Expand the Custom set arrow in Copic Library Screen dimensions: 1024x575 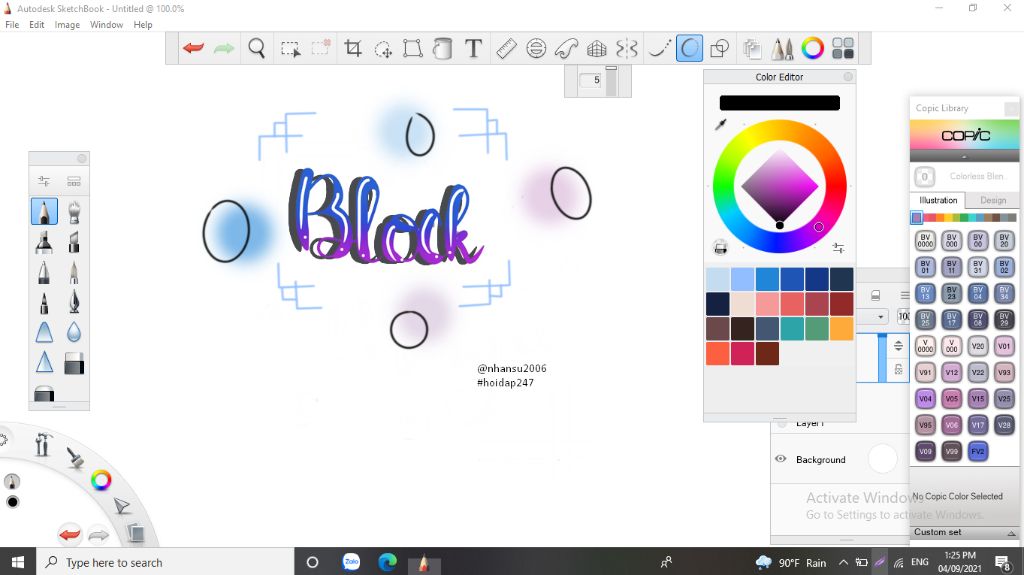pyautogui.click(x=1011, y=533)
